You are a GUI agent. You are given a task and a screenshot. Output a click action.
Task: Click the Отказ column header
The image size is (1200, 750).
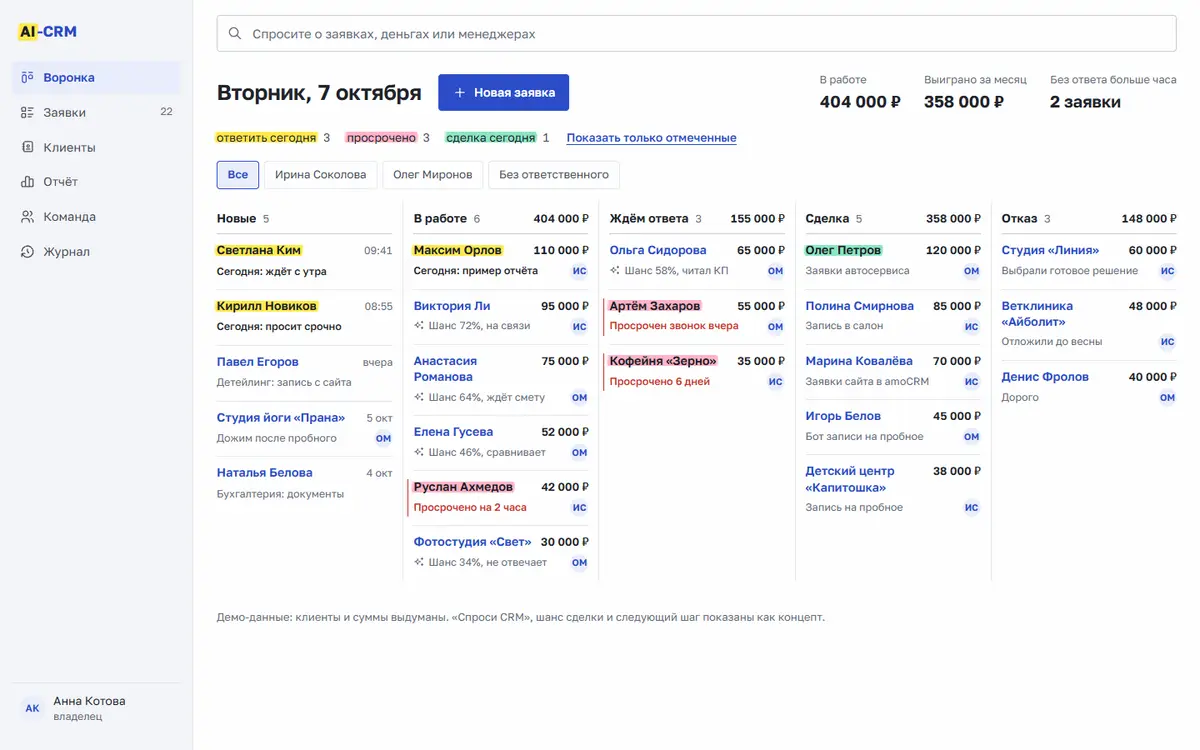(x=1019, y=219)
